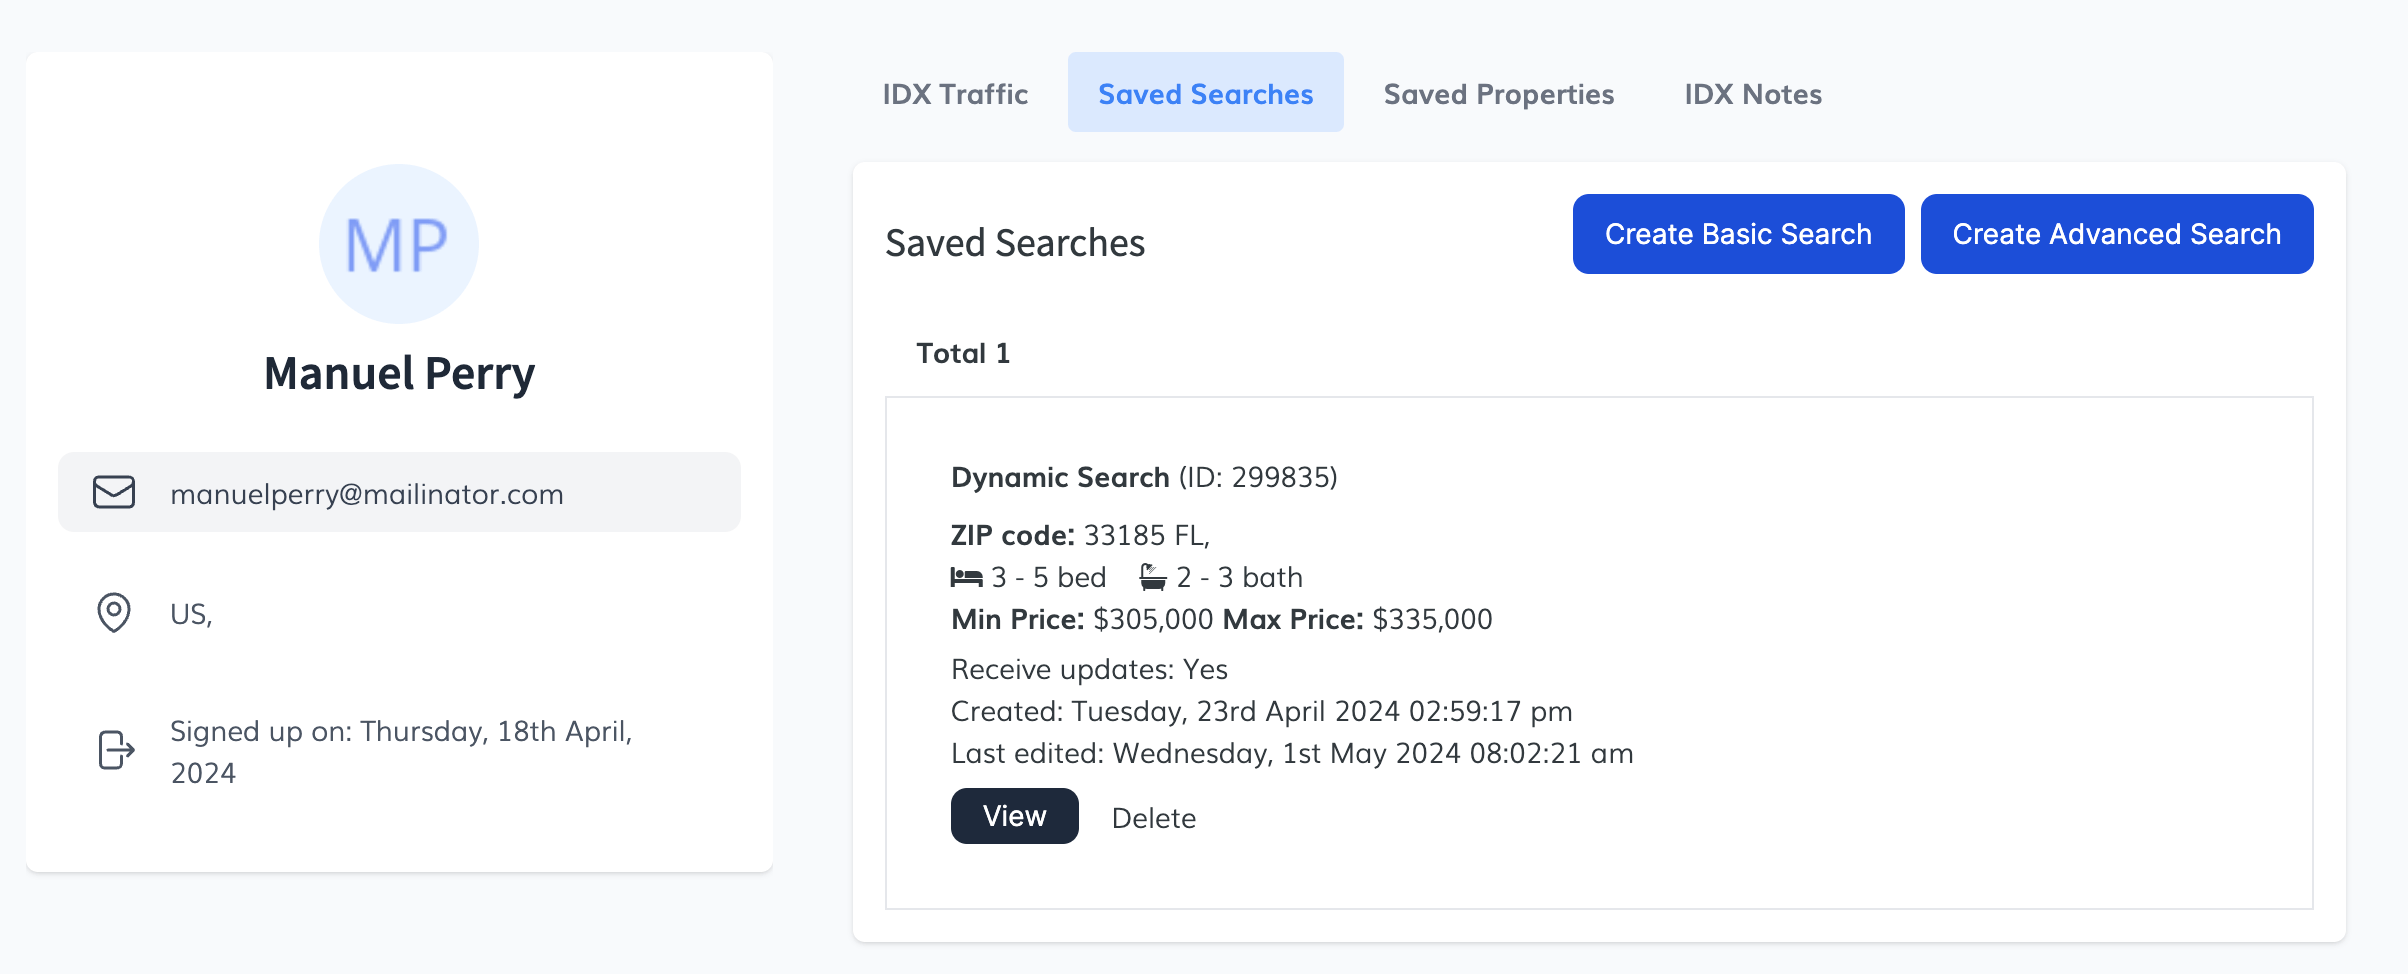Click the manuelperry@mailinator.com email address
This screenshot has width=2408, height=974.
click(367, 494)
